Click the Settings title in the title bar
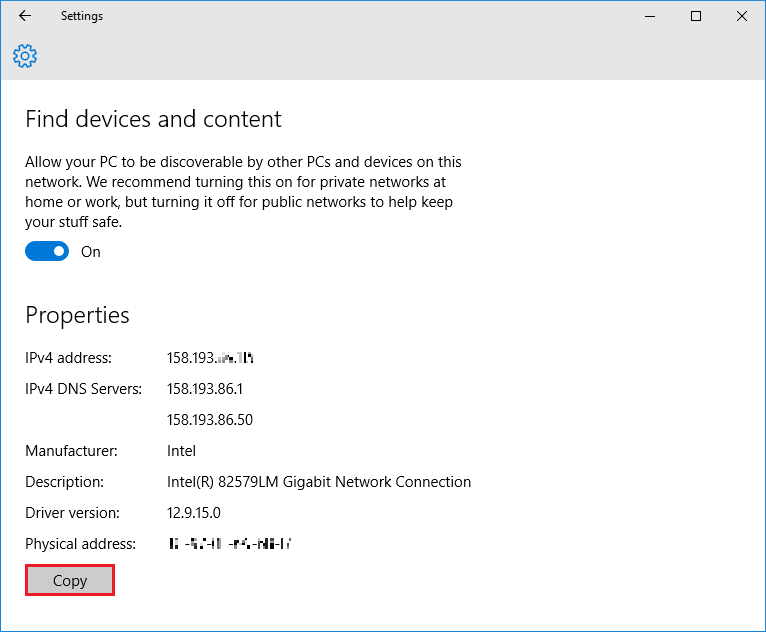The height and width of the screenshot is (632, 766). pos(81,16)
